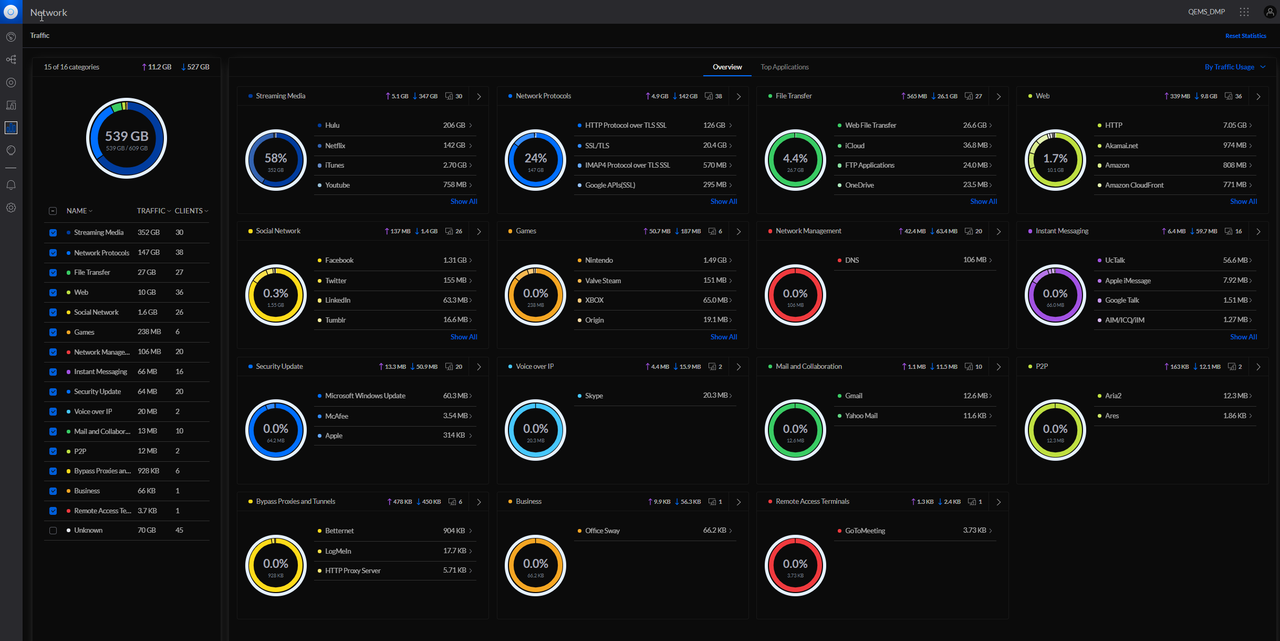Click the P2P card clients icon
1280x641 pixels.
click(1233, 367)
